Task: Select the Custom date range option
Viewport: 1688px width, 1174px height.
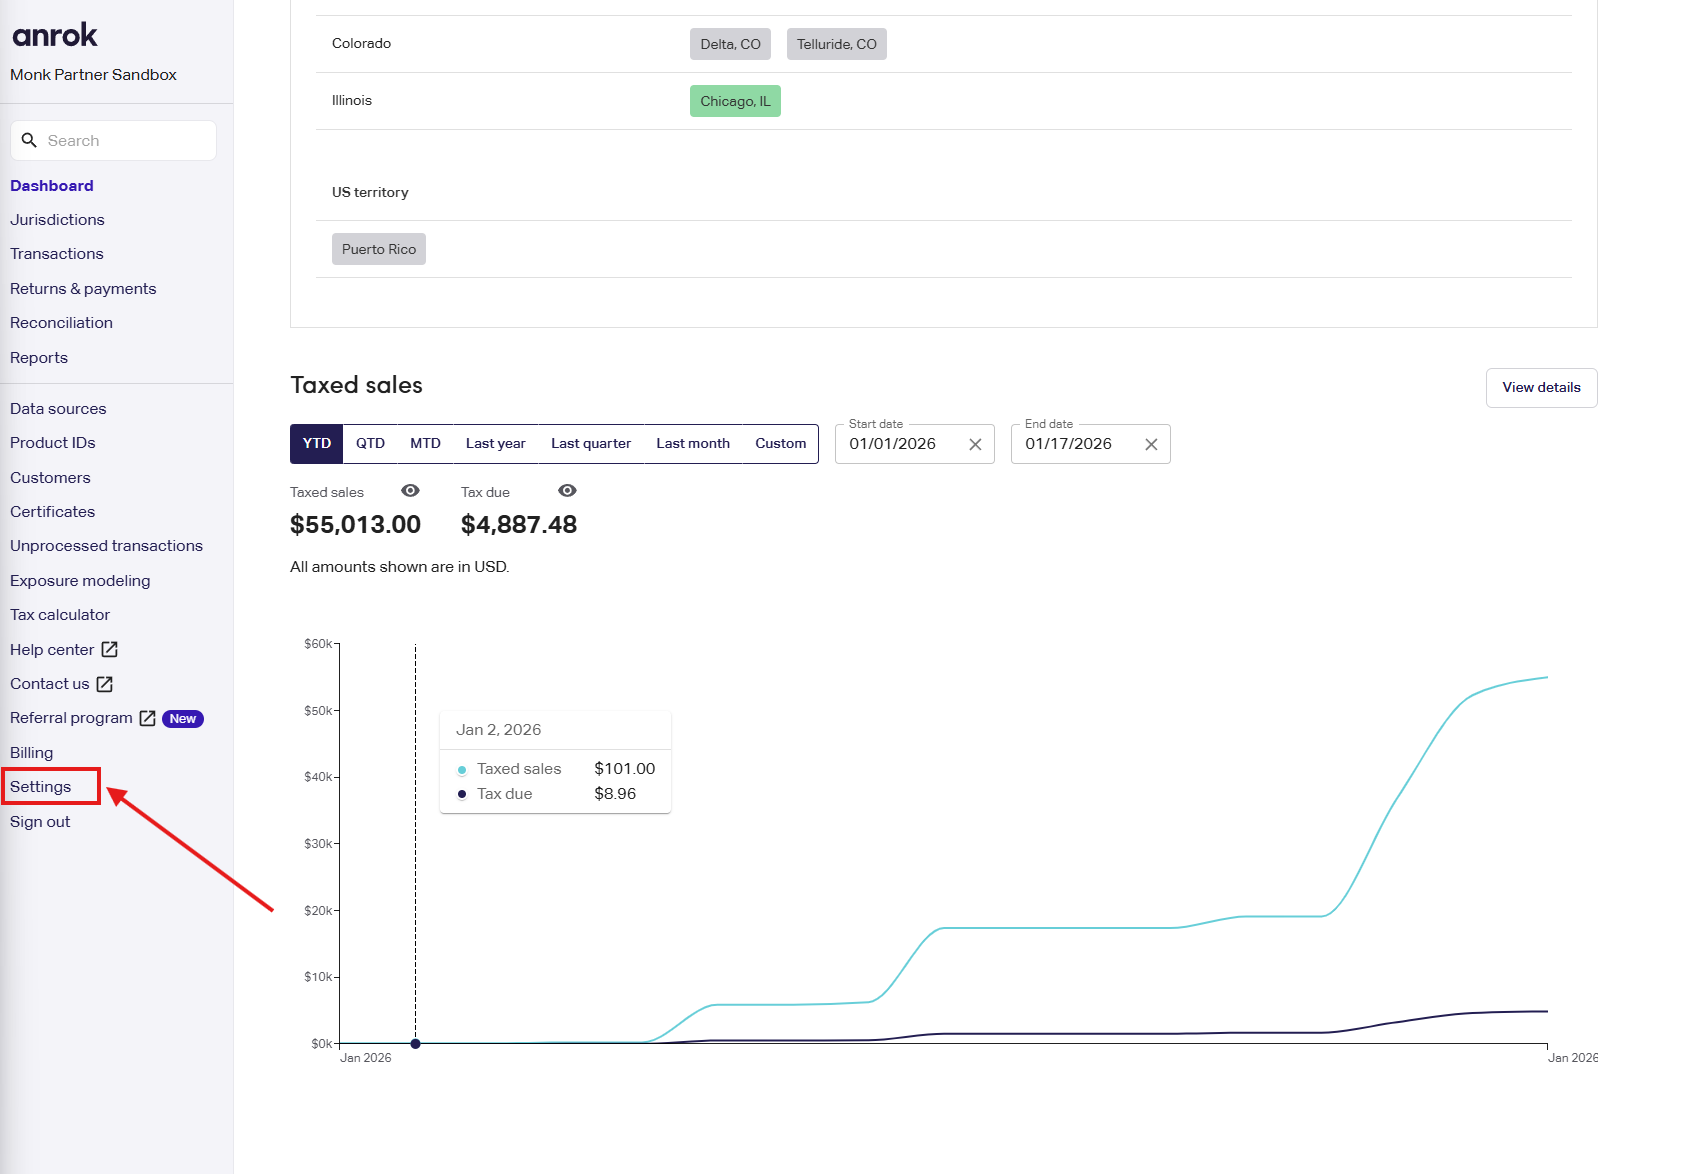Action: tap(780, 444)
